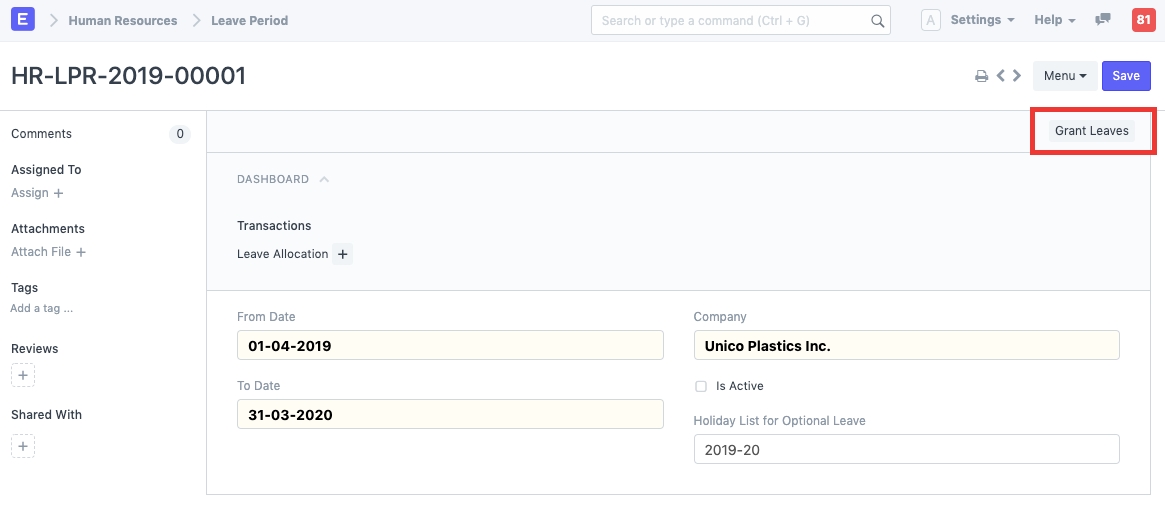
Task: Open the Settings dropdown
Action: click(x=982, y=20)
